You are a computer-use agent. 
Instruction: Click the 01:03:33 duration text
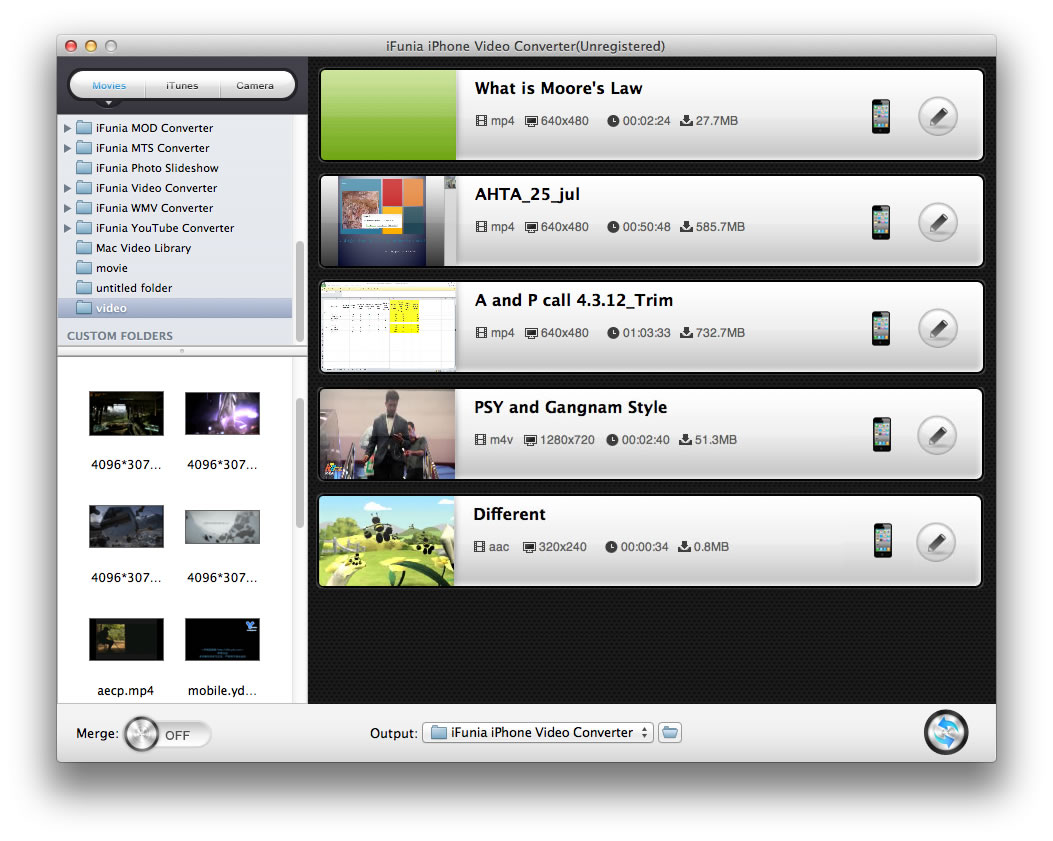pos(646,333)
